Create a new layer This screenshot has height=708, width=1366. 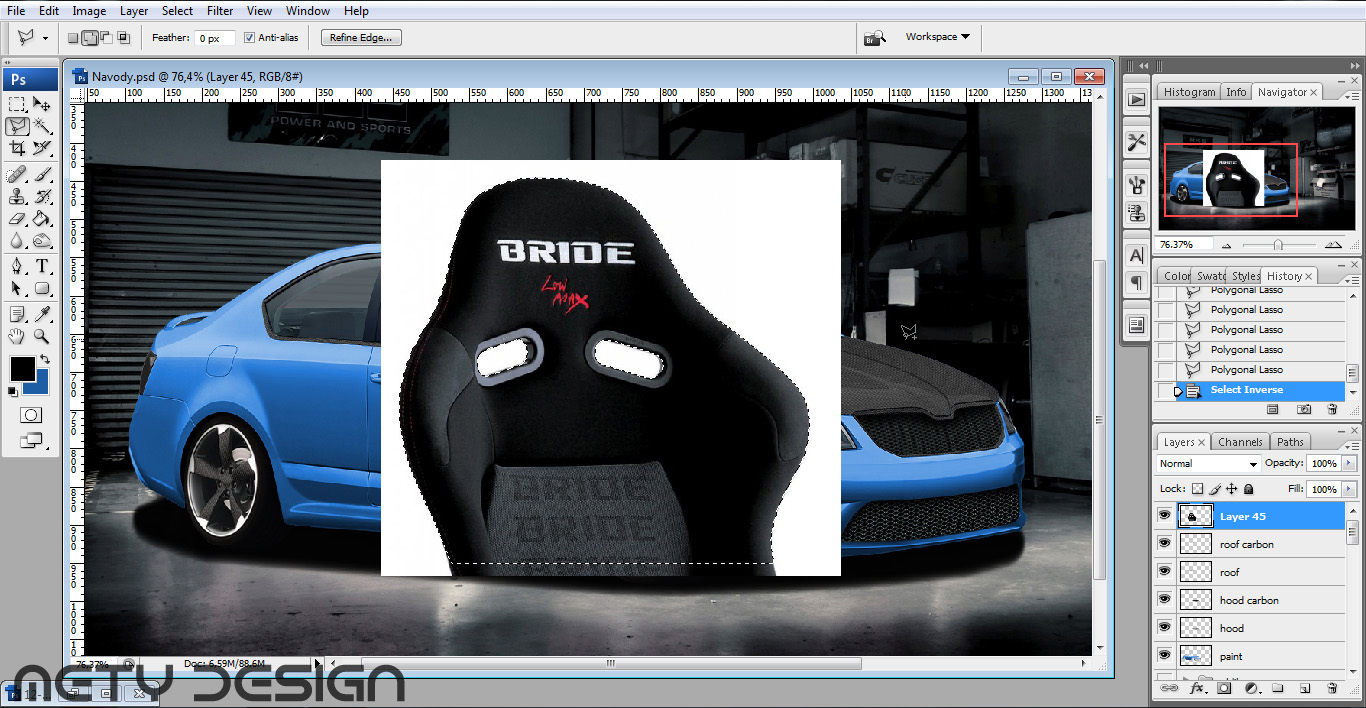tap(1305, 688)
